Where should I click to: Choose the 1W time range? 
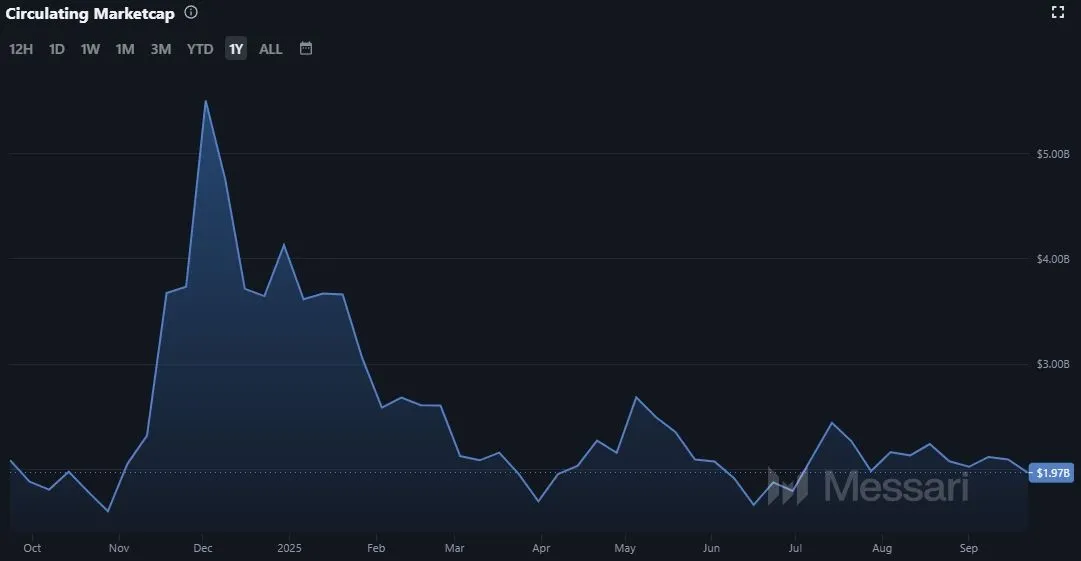pyautogui.click(x=90, y=49)
